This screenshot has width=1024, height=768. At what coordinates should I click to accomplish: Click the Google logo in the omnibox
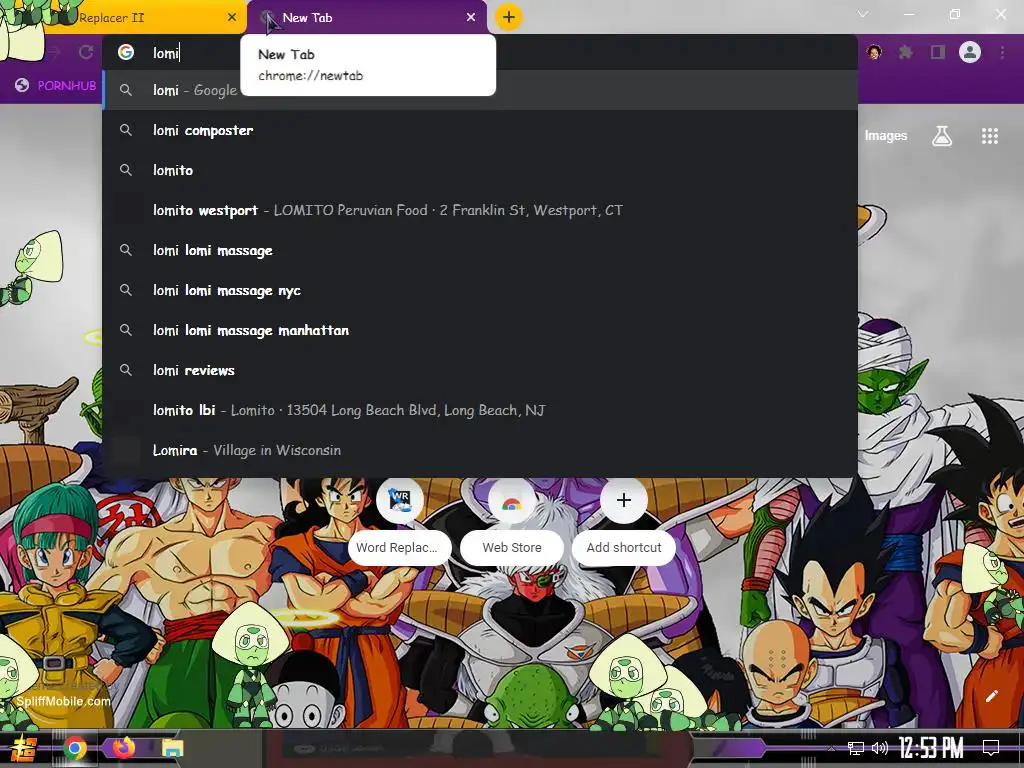coord(126,52)
